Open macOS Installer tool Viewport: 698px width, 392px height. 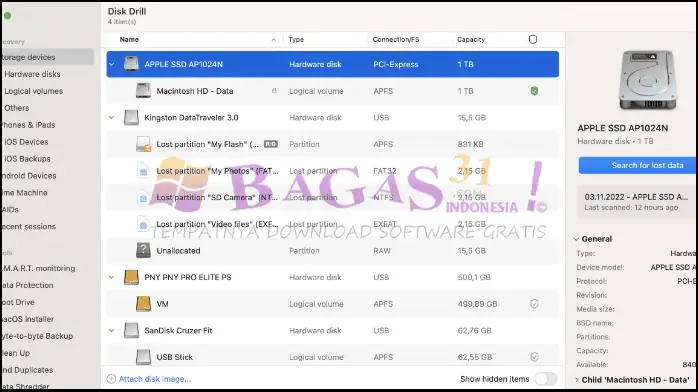28,319
